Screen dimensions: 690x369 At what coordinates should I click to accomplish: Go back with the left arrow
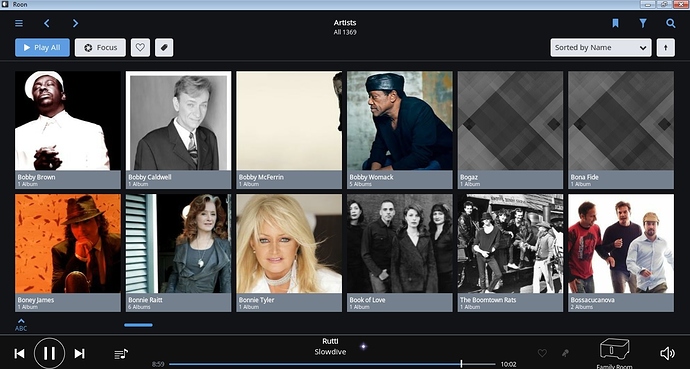(x=47, y=23)
